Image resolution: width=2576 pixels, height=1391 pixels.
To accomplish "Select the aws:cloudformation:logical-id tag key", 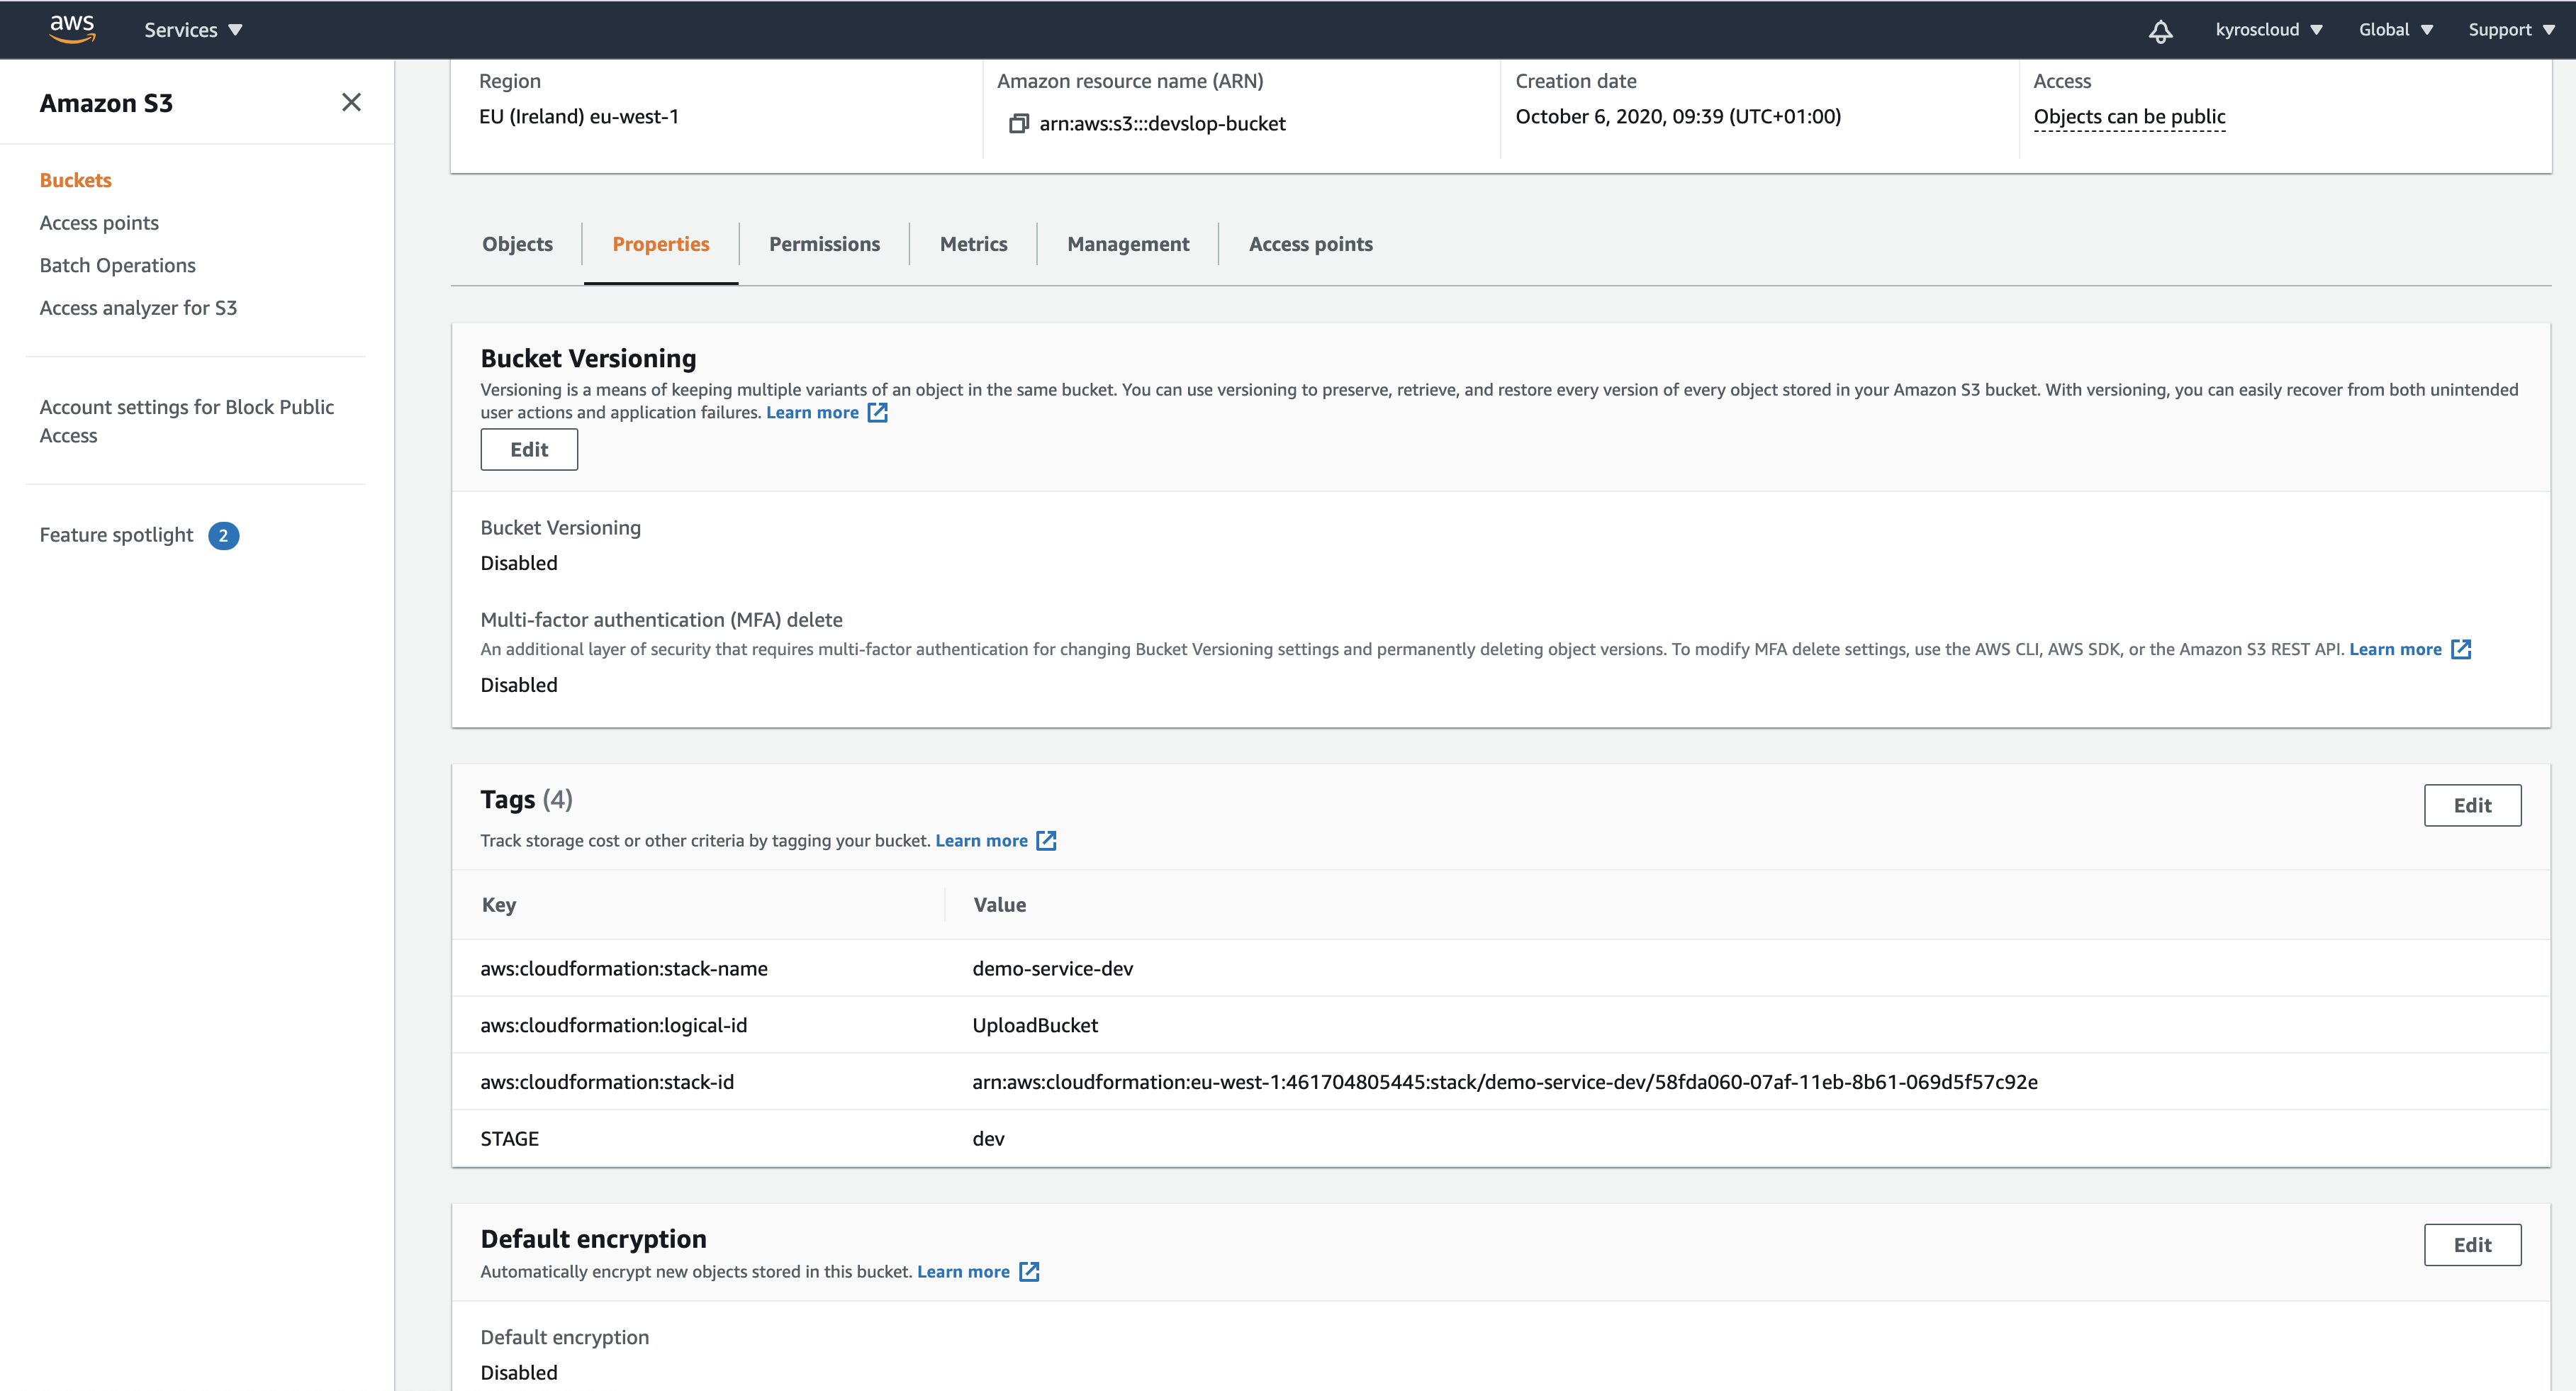I will [614, 1025].
